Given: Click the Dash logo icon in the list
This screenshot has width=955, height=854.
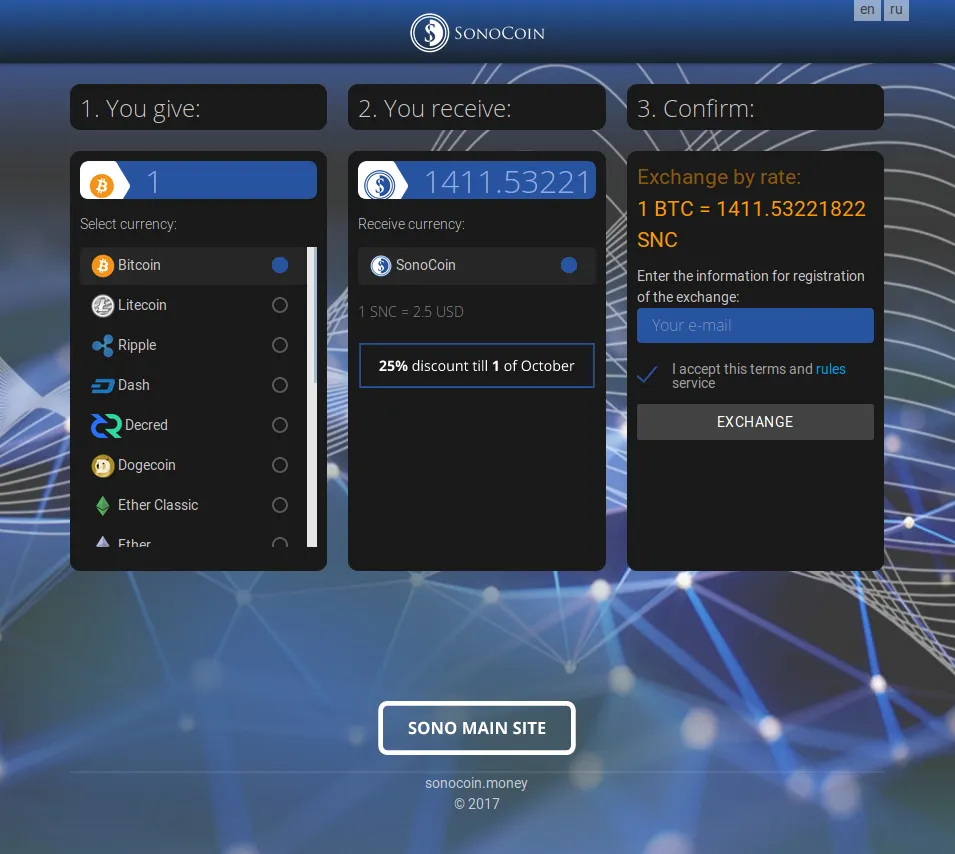Looking at the screenshot, I should (102, 386).
